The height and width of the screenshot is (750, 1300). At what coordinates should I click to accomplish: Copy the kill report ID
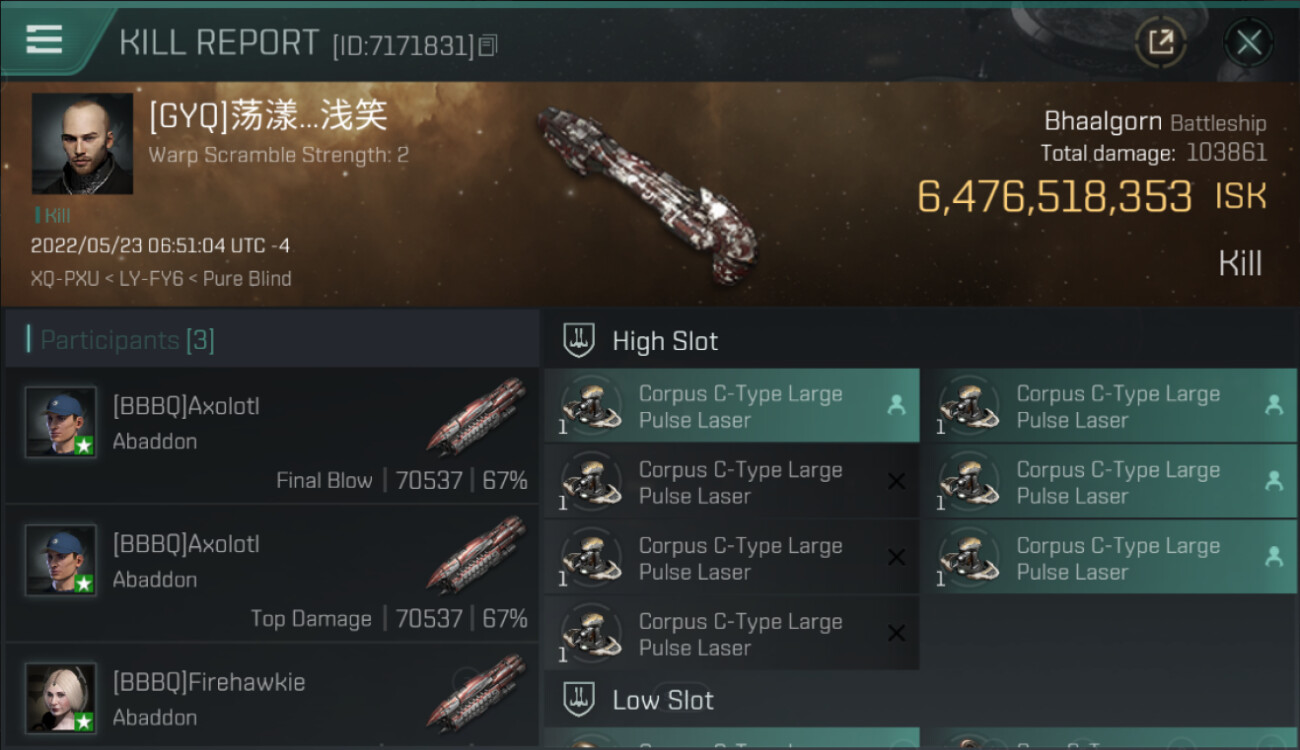(x=488, y=45)
